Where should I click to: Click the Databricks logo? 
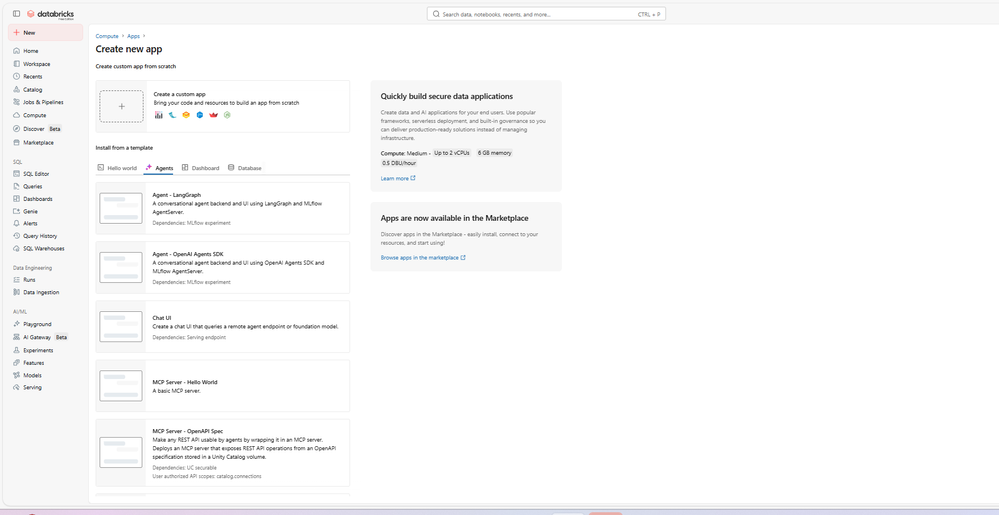[52, 13]
